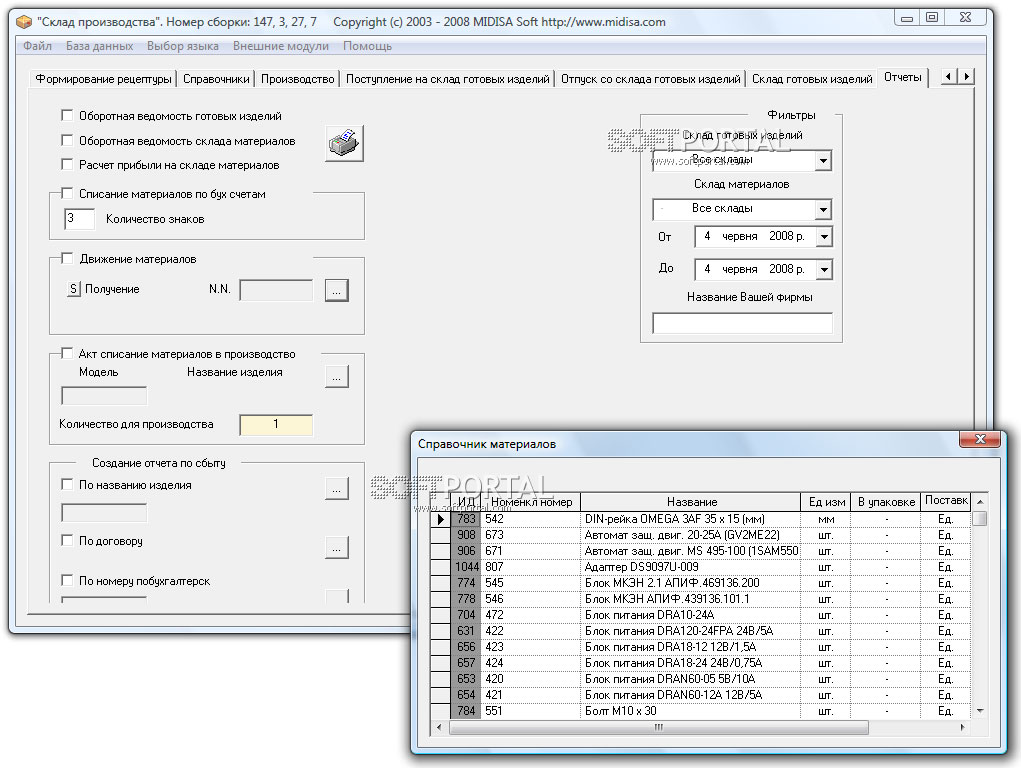This screenshot has width=1021, height=768.
Task: Maximize the main Склад производства window
Action: [x=932, y=18]
